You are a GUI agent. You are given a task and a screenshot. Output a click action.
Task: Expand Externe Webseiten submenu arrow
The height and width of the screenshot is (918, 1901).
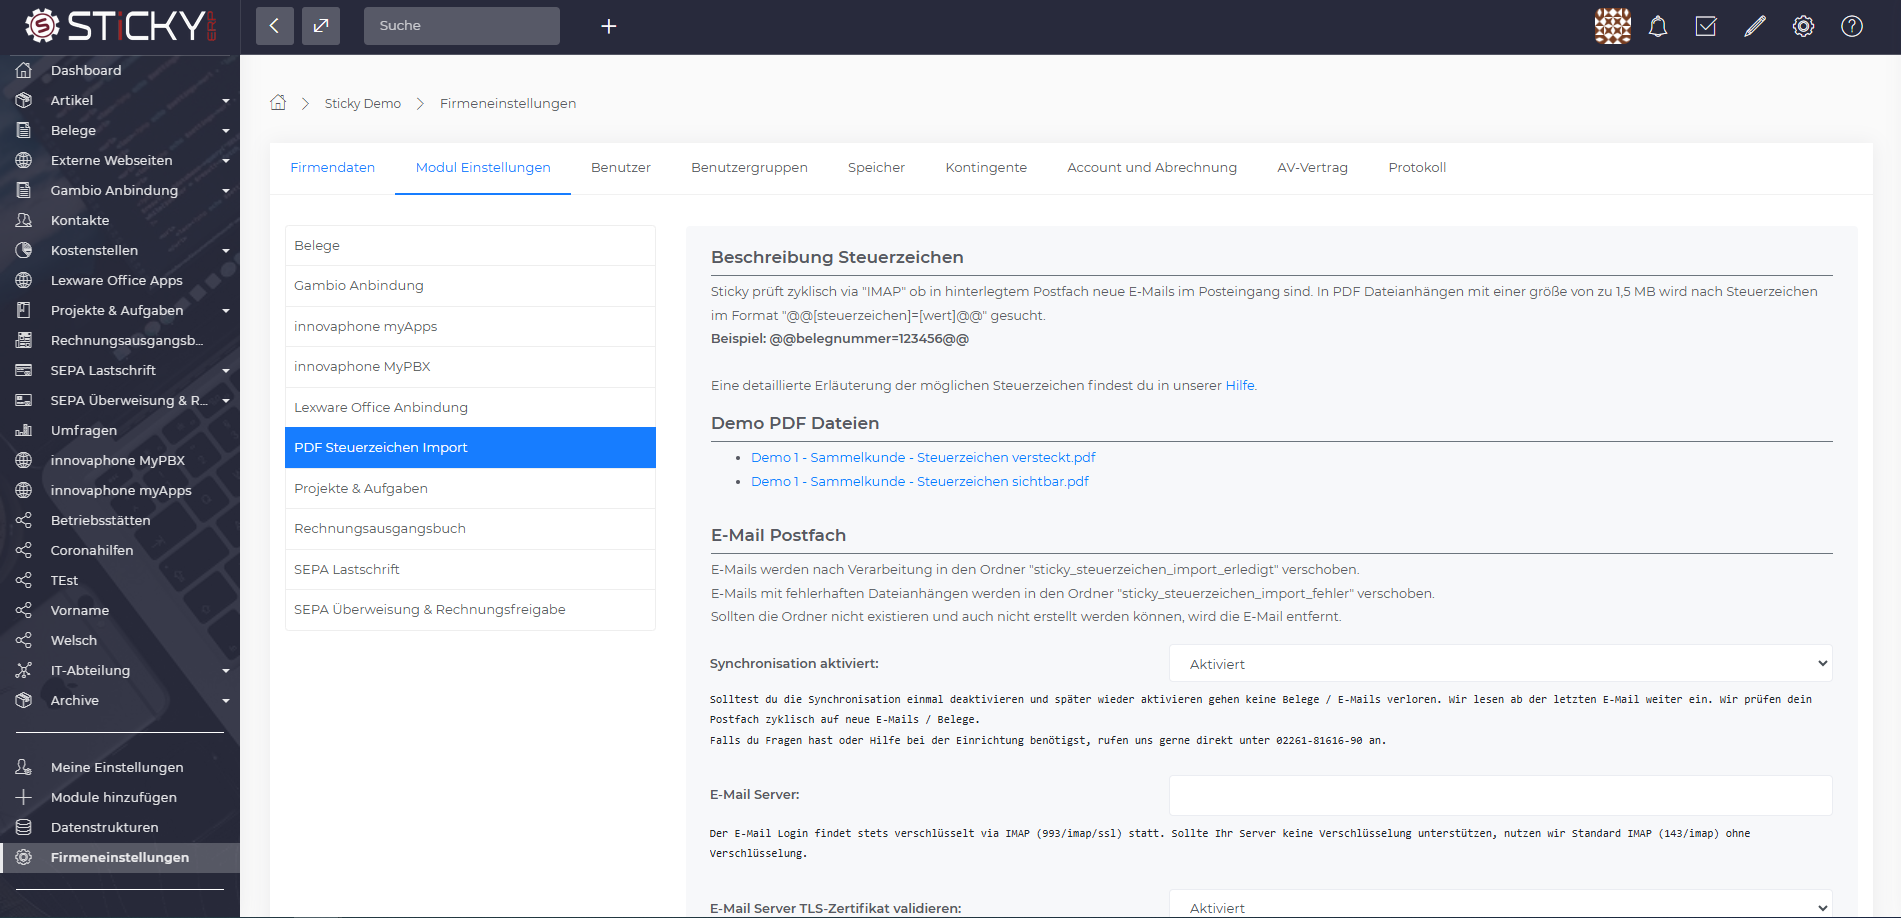click(226, 161)
